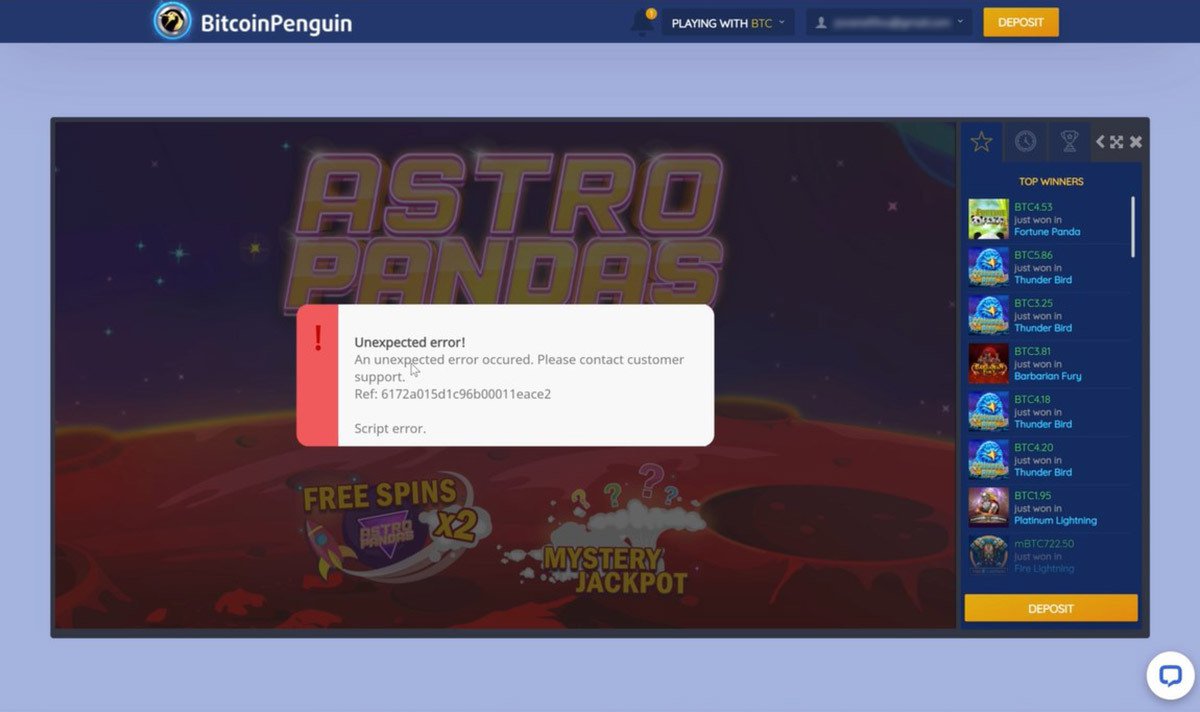The width and height of the screenshot is (1200, 712).
Task: Click the winners list scrollbar
Action: click(1133, 227)
